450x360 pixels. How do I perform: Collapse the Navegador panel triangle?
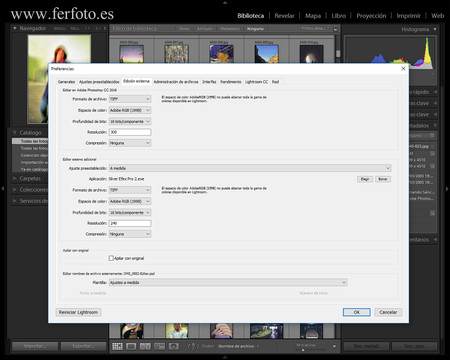(15, 28)
